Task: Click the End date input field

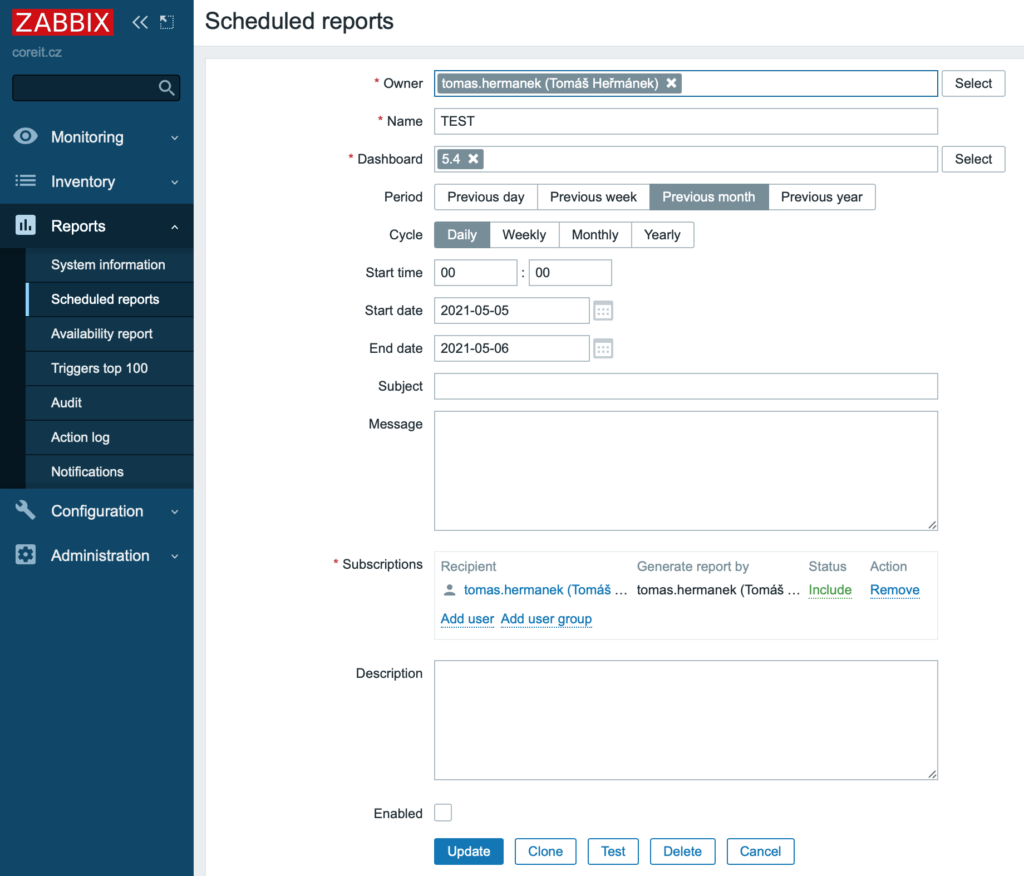Action: tap(511, 348)
